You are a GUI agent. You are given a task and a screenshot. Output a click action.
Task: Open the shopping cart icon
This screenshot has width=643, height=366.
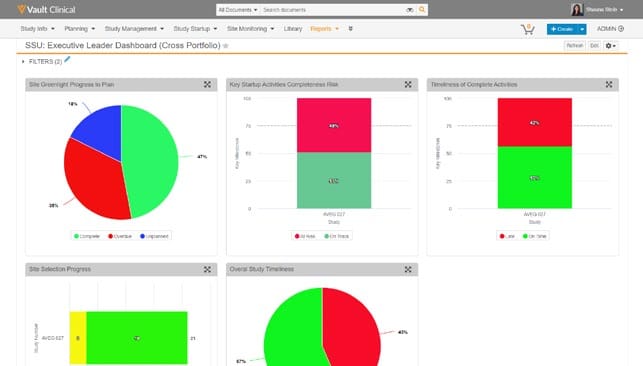[527, 29]
